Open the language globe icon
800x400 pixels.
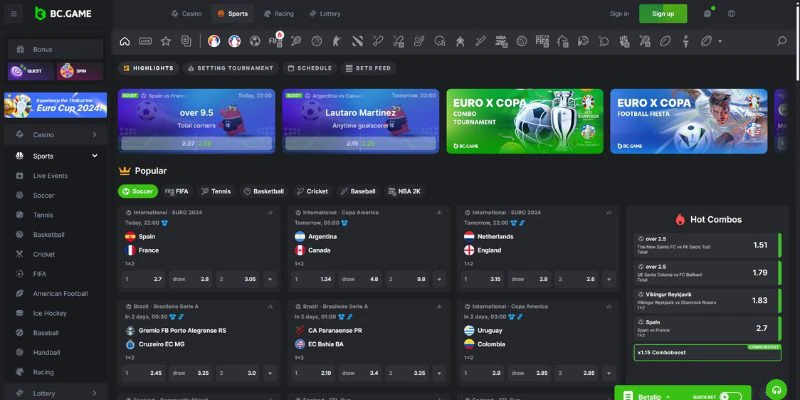pos(732,14)
